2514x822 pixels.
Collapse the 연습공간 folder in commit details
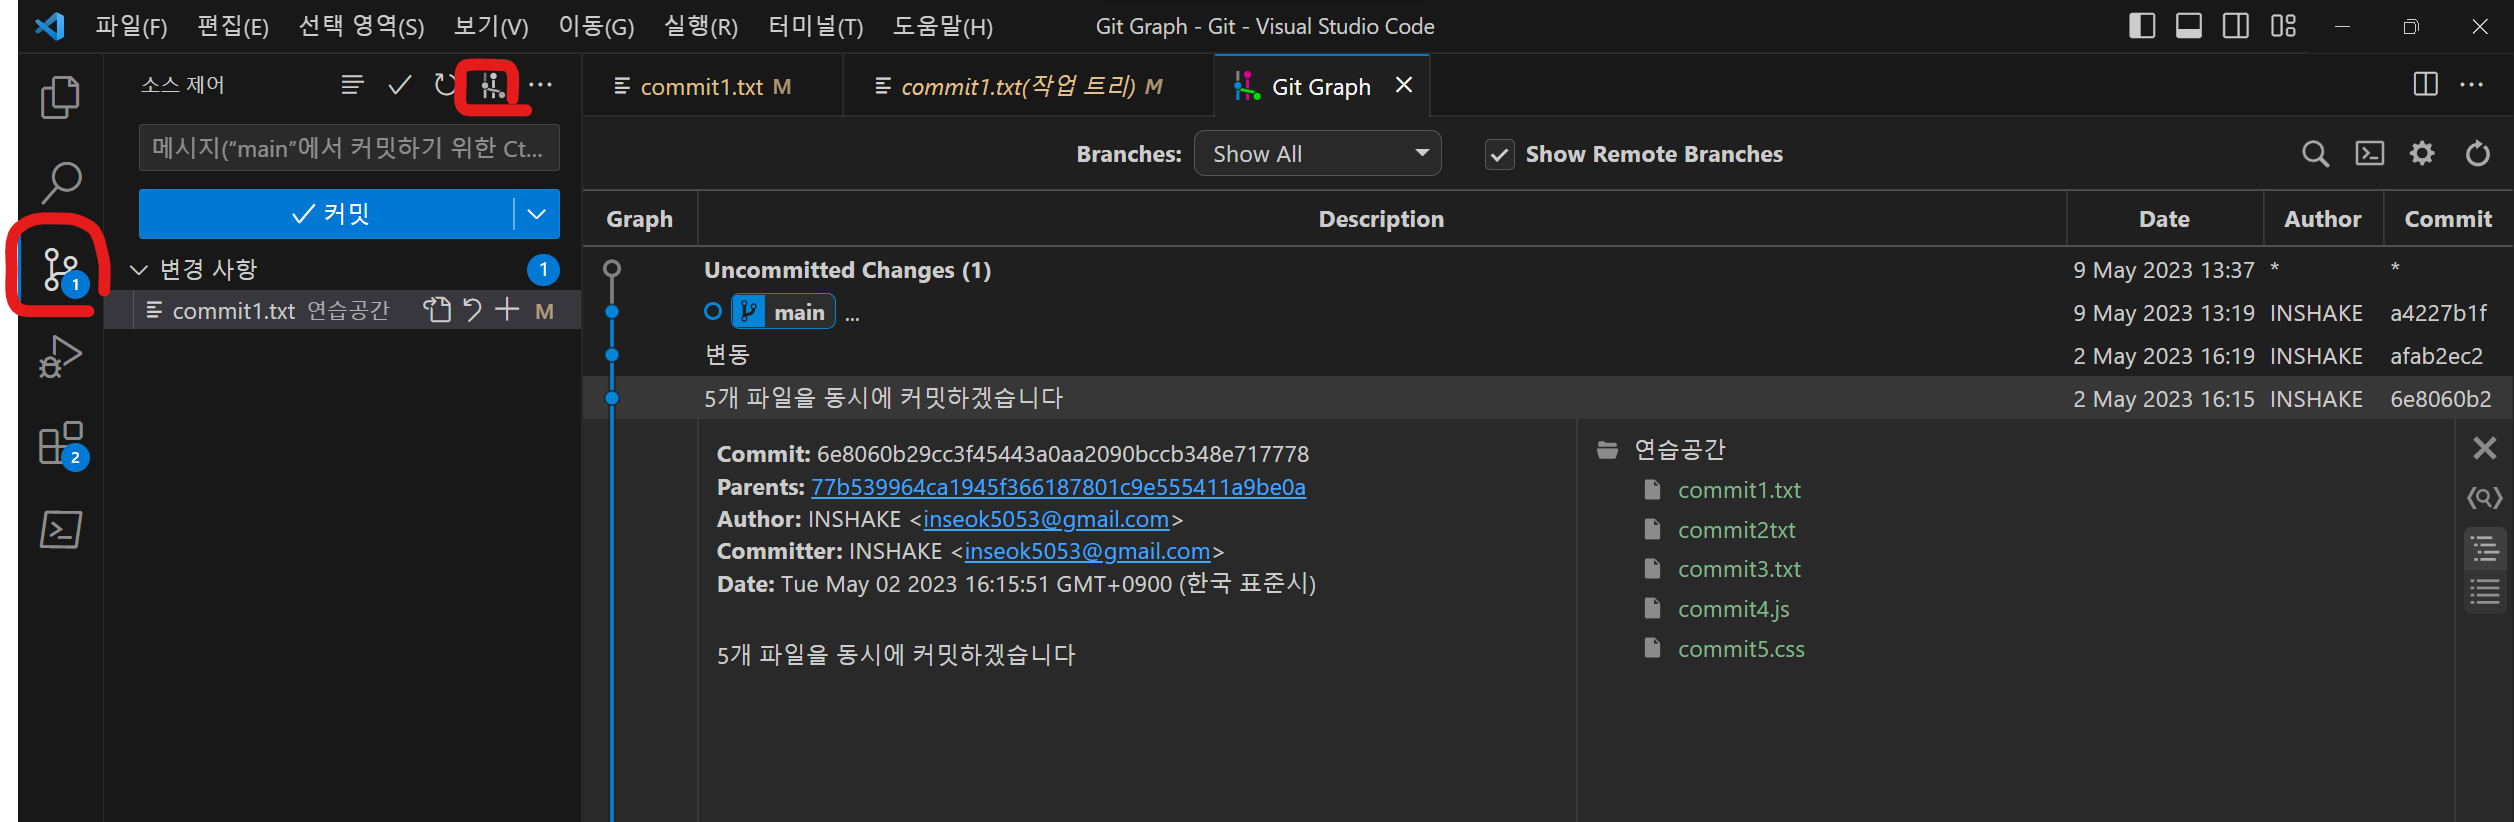pos(1607,450)
